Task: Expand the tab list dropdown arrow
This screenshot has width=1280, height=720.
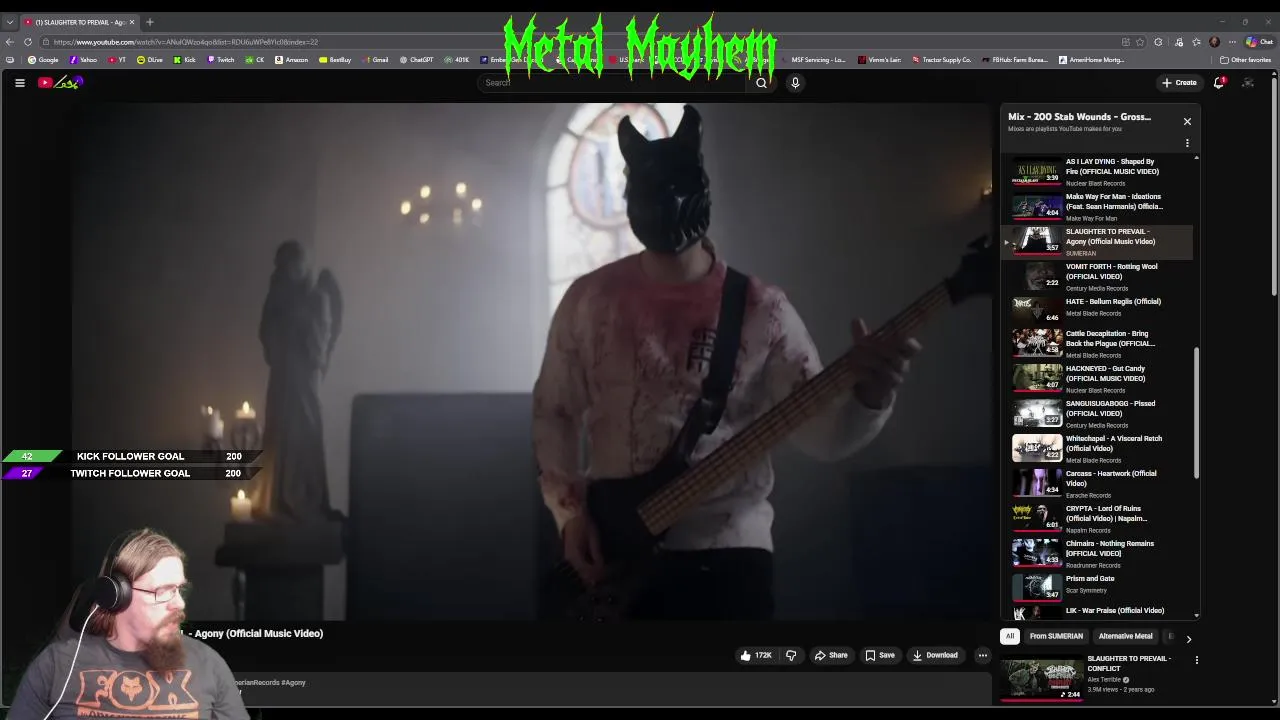Action: coord(10,22)
